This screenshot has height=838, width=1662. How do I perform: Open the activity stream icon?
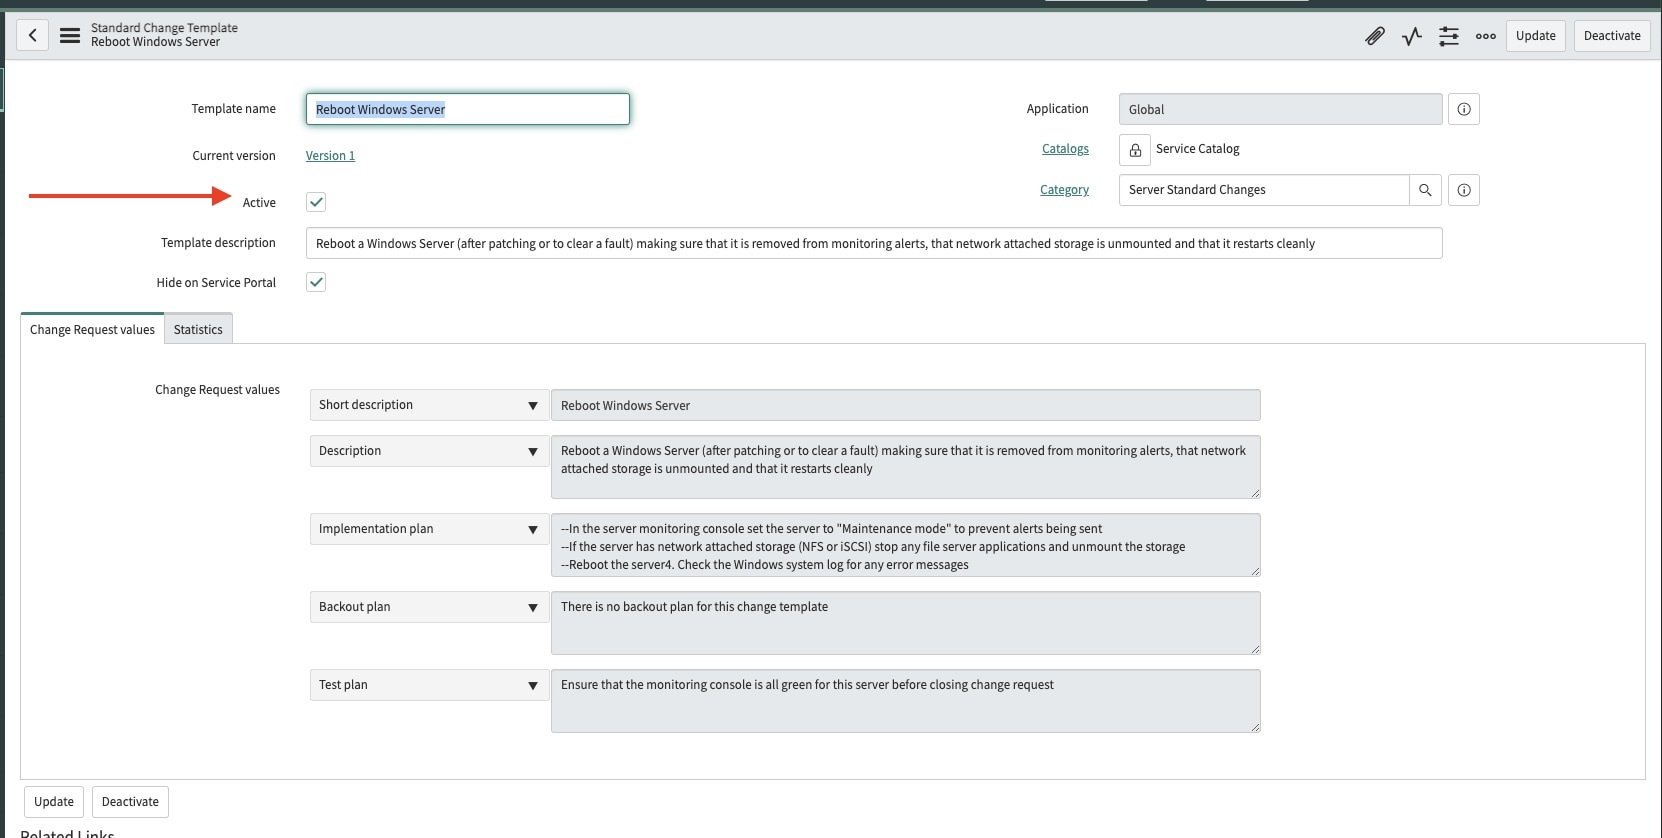pyautogui.click(x=1412, y=36)
